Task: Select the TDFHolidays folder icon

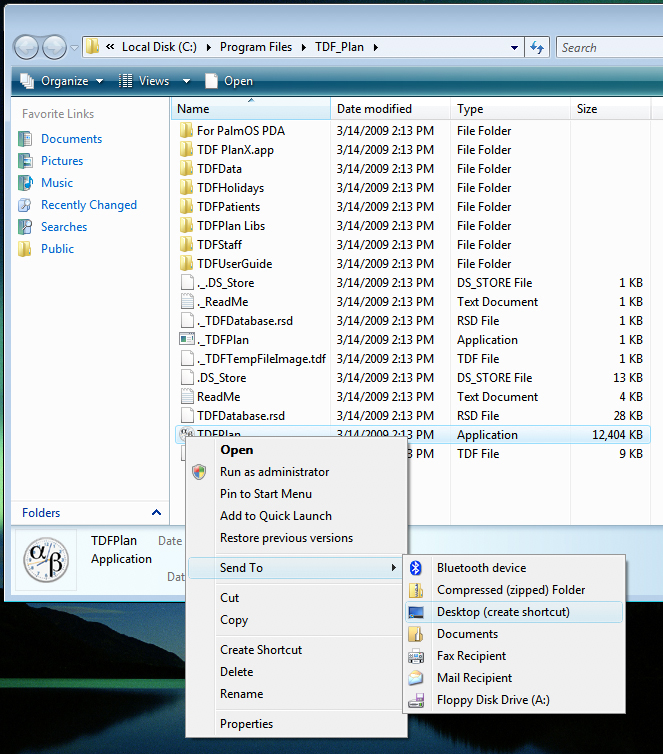Action: [x=187, y=188]
